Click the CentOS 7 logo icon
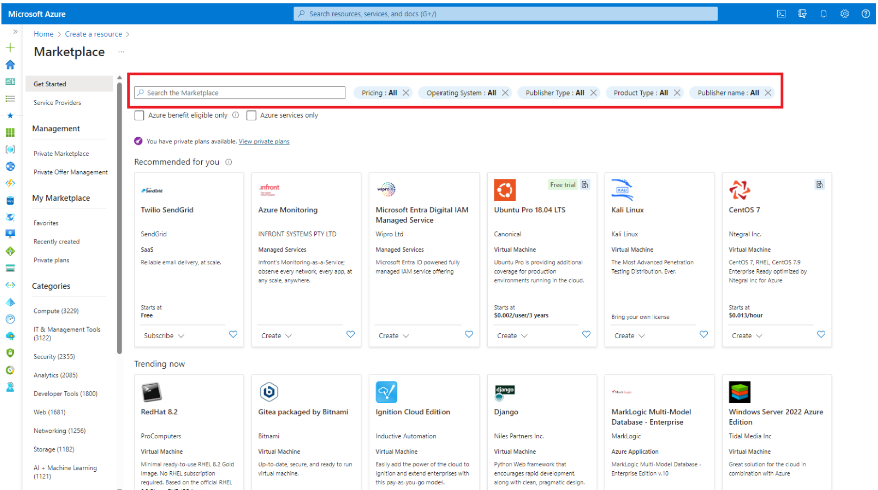 pyautogui.click(x=739, y=190)
